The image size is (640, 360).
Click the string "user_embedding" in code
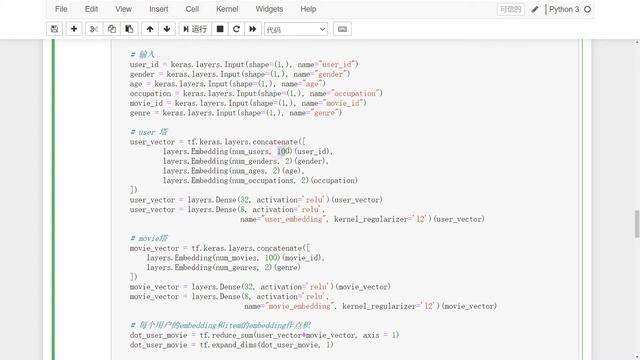[293, 219]
